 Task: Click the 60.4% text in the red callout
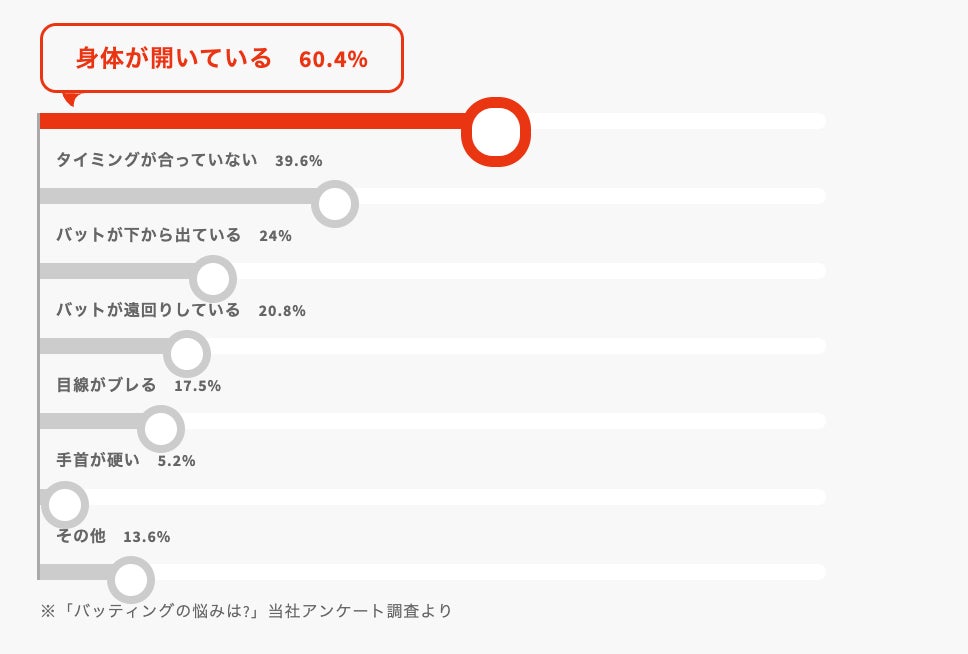point(333,59)
